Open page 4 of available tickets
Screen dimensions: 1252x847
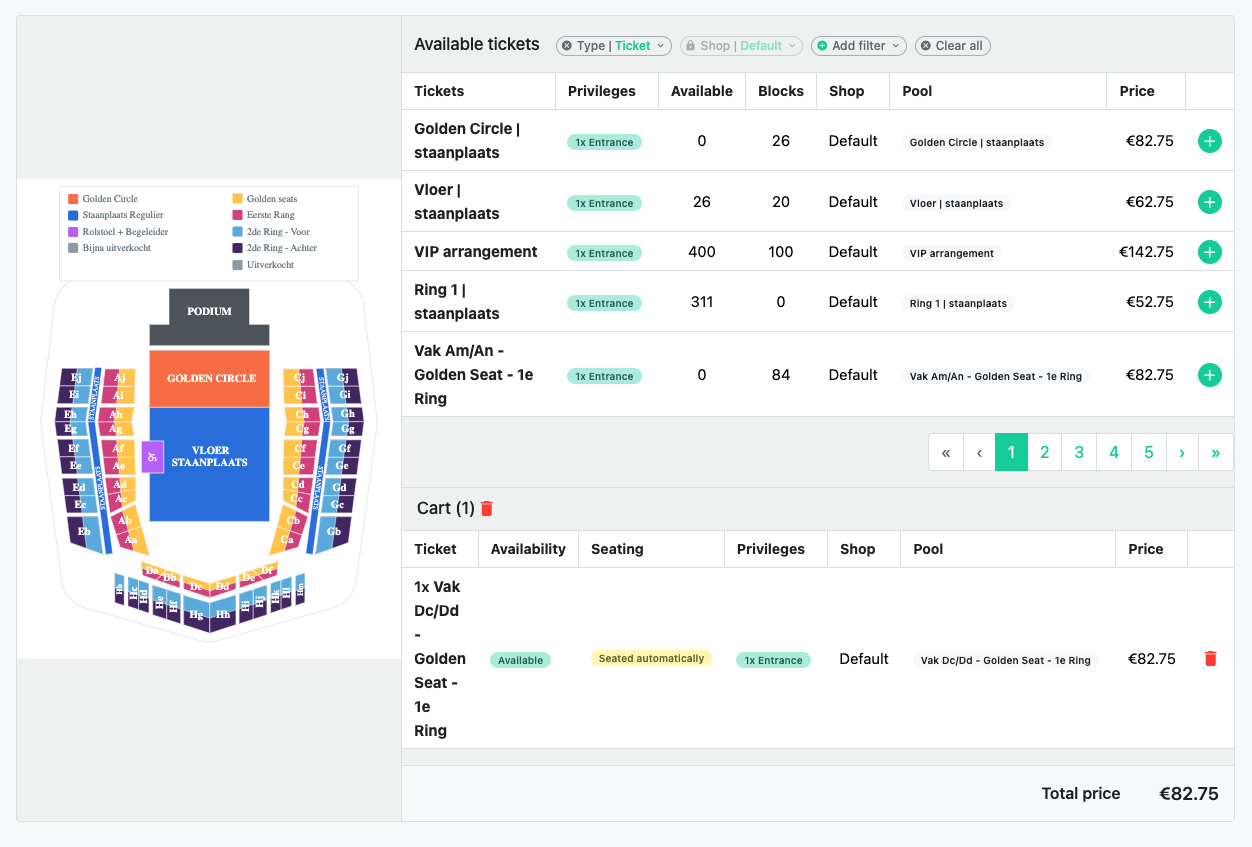click(x=1114, y=452)
